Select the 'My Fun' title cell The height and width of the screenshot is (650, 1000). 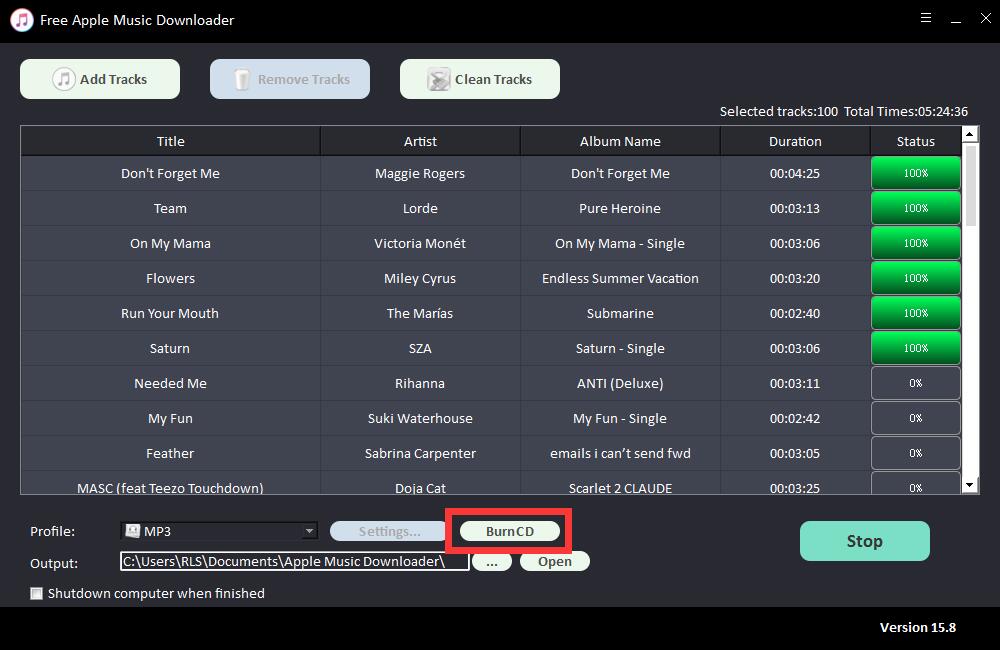170,418
